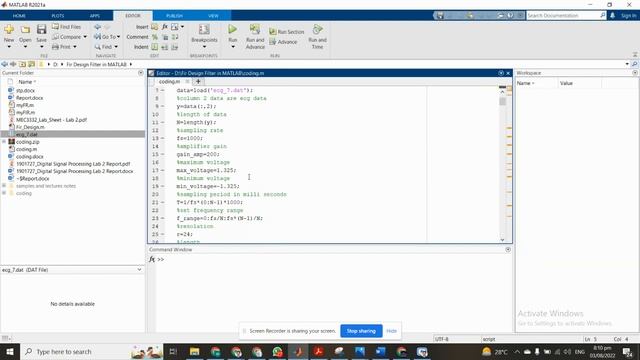Open Windows Start menu
This screenshot has width=640, height=360.
[10, 351]
